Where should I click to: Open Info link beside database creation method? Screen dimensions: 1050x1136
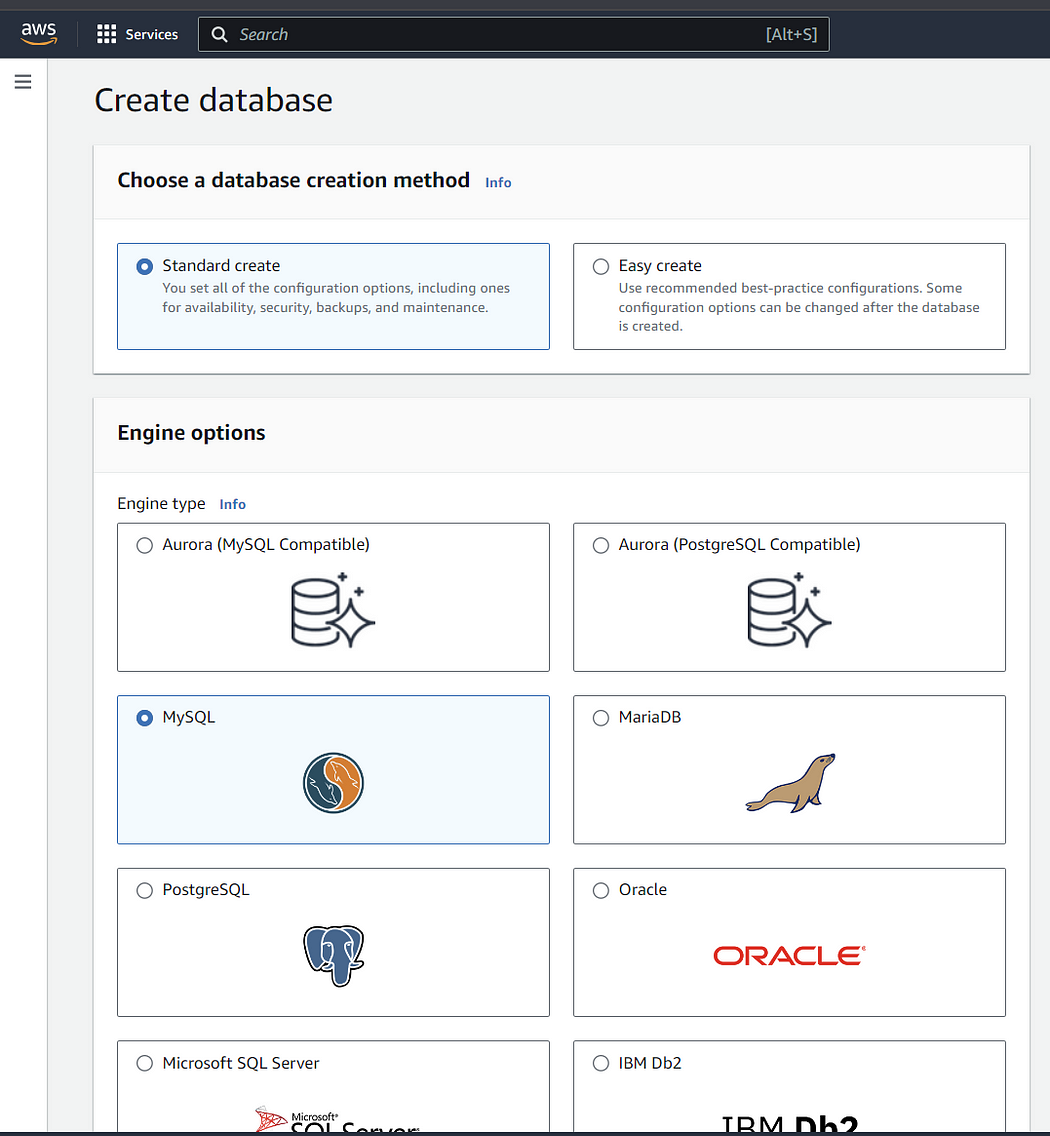[x=498, y=183]
